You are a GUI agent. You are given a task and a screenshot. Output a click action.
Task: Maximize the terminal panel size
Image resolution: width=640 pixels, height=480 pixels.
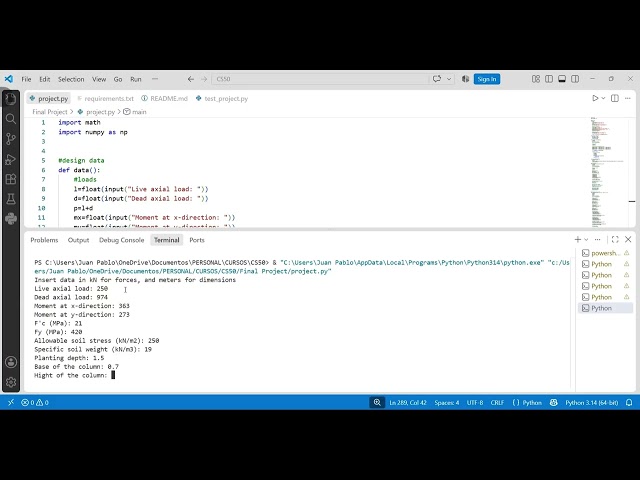coord(615,240)
